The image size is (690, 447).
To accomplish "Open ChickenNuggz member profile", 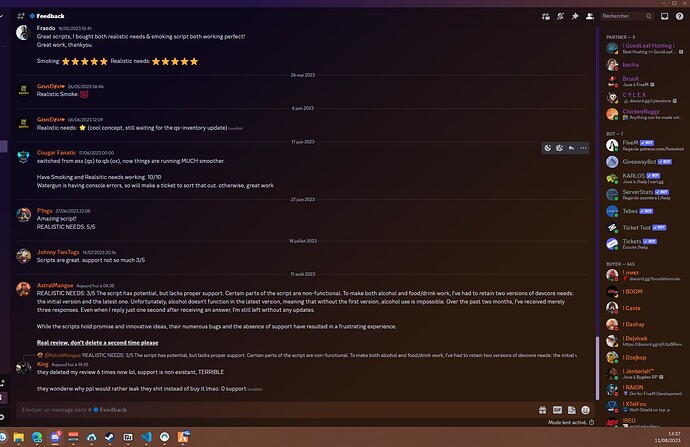I will click(x=644, y=114).
